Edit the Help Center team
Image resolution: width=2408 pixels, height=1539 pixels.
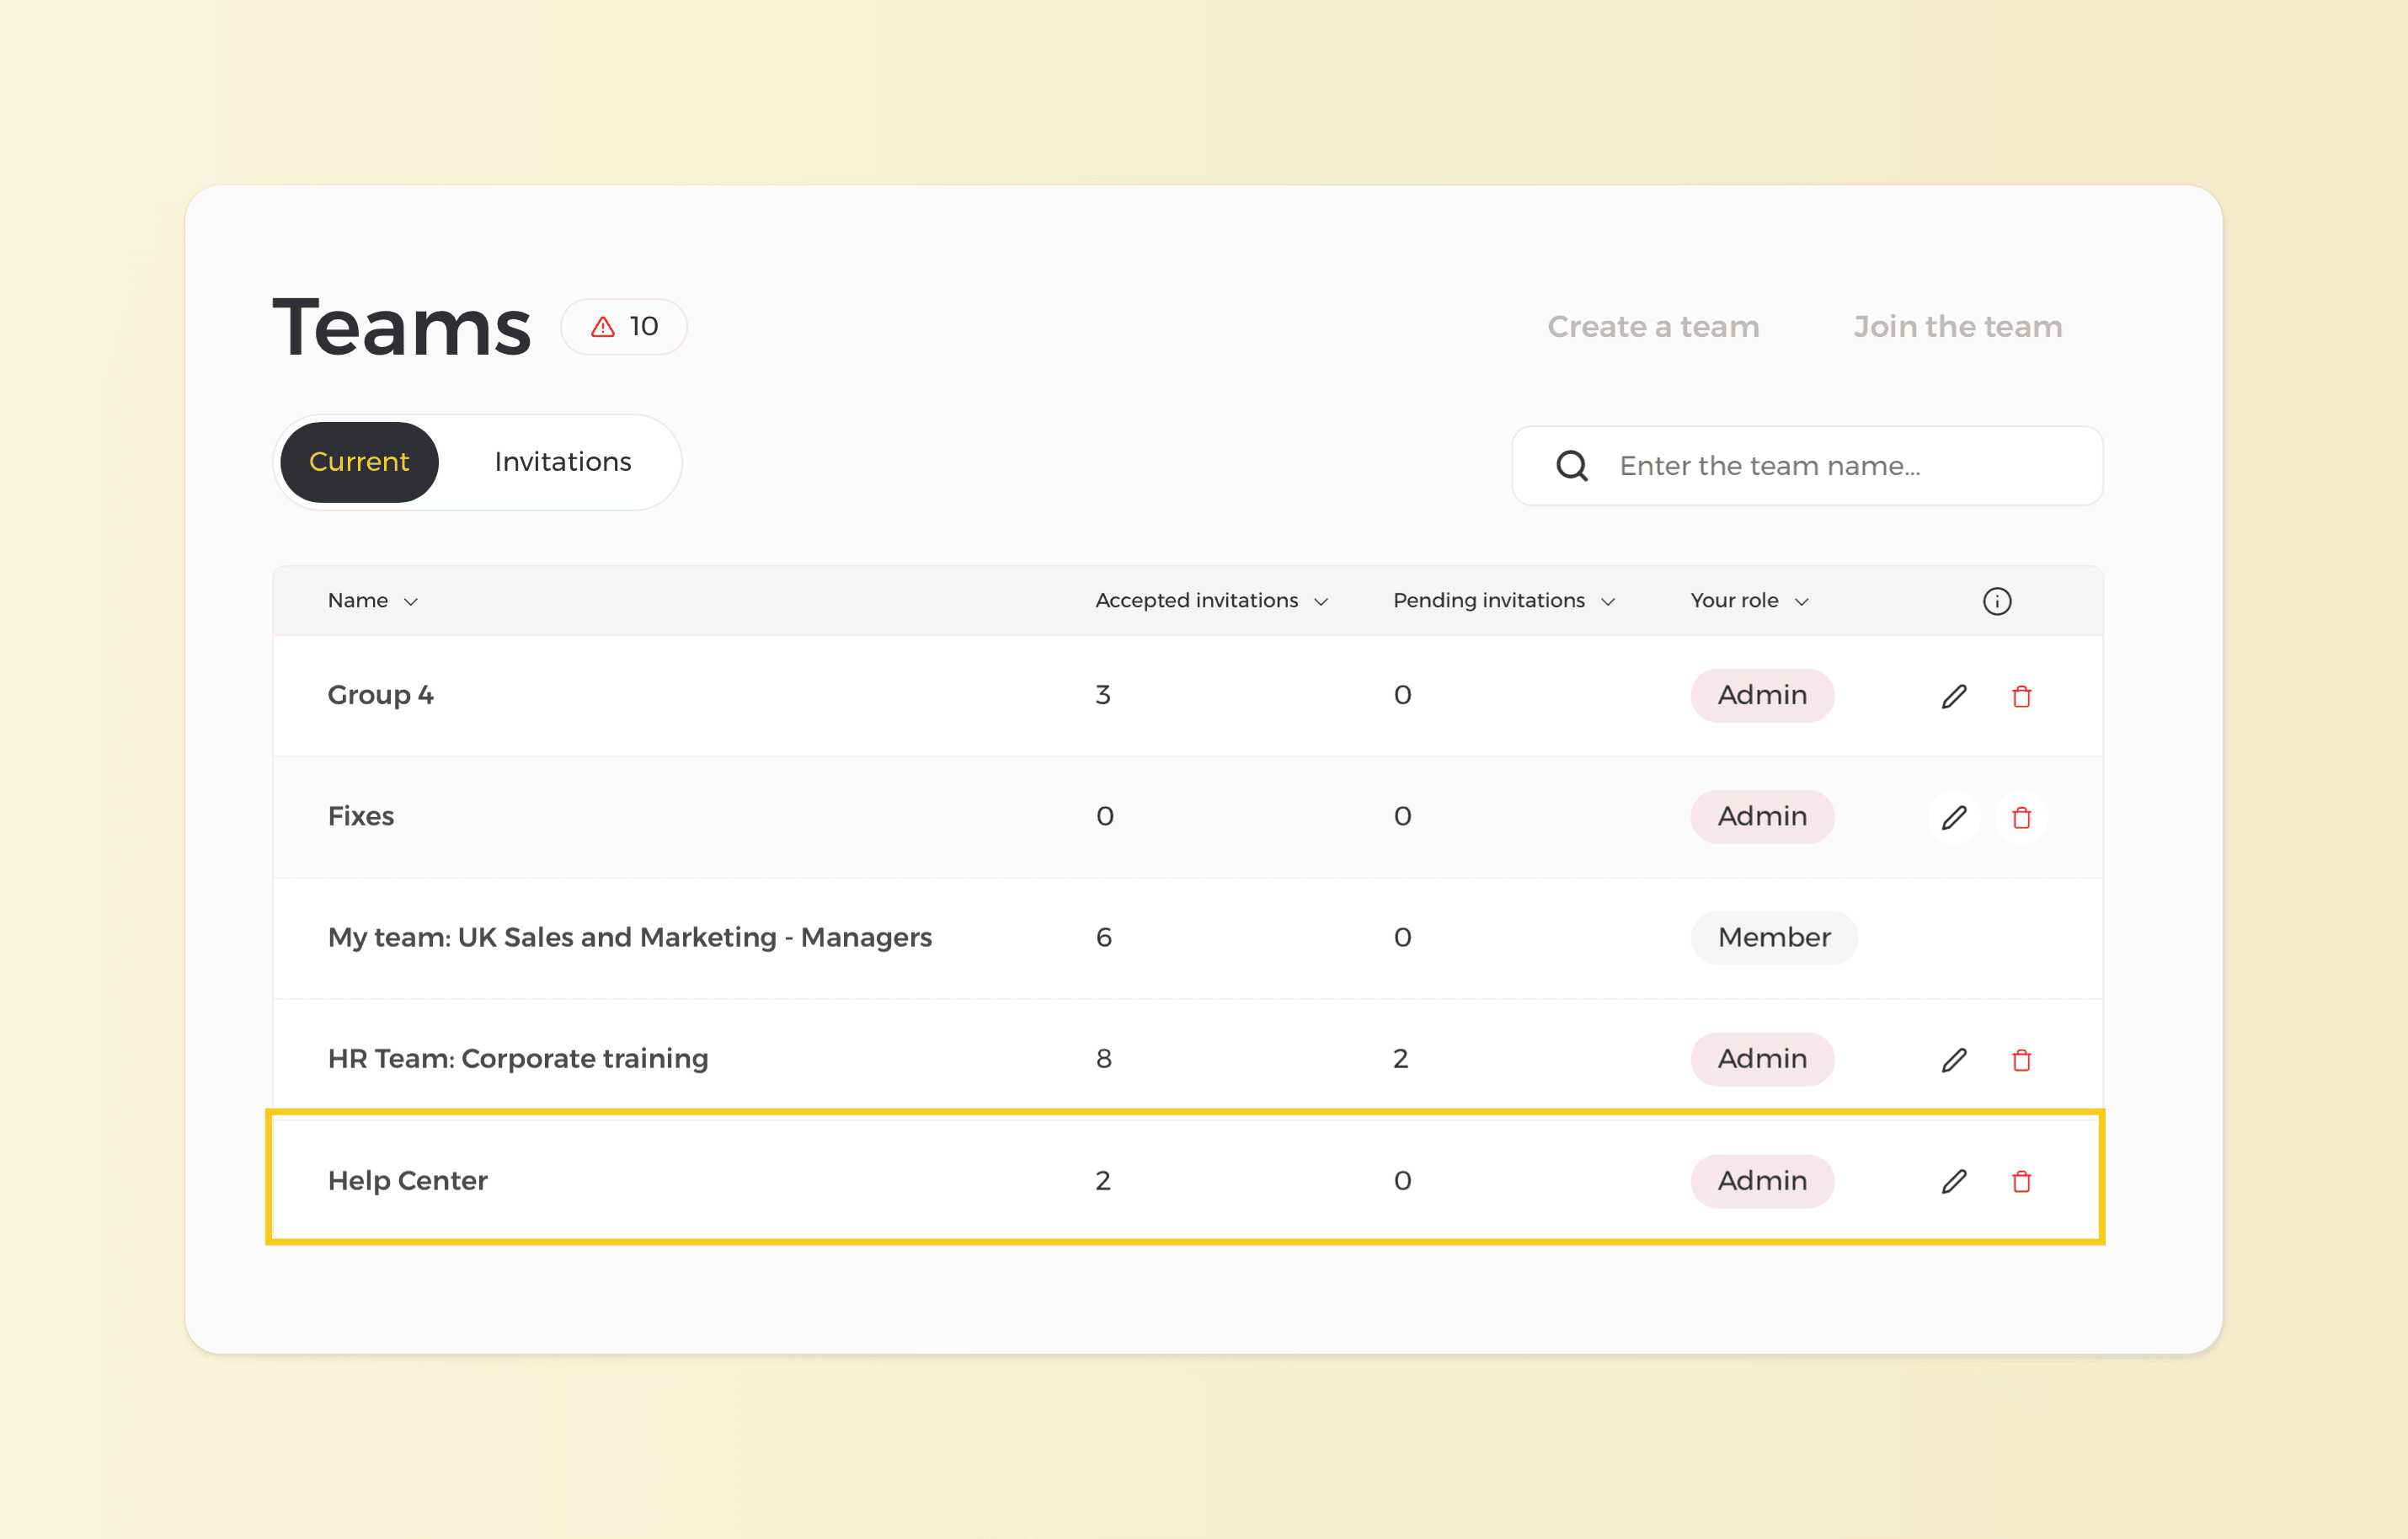pyautogui.click(x=1954, y=1181)
